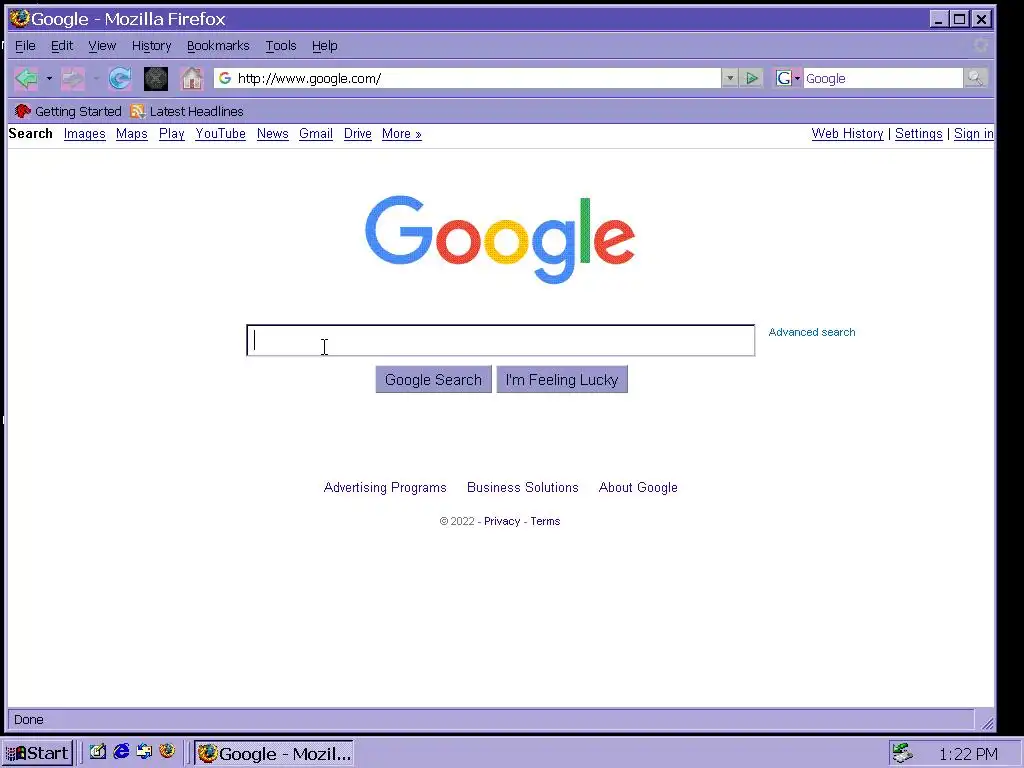Open the Gmail link
The width and height of the screenshot is (1024, 768).
(x=316, y=134)
